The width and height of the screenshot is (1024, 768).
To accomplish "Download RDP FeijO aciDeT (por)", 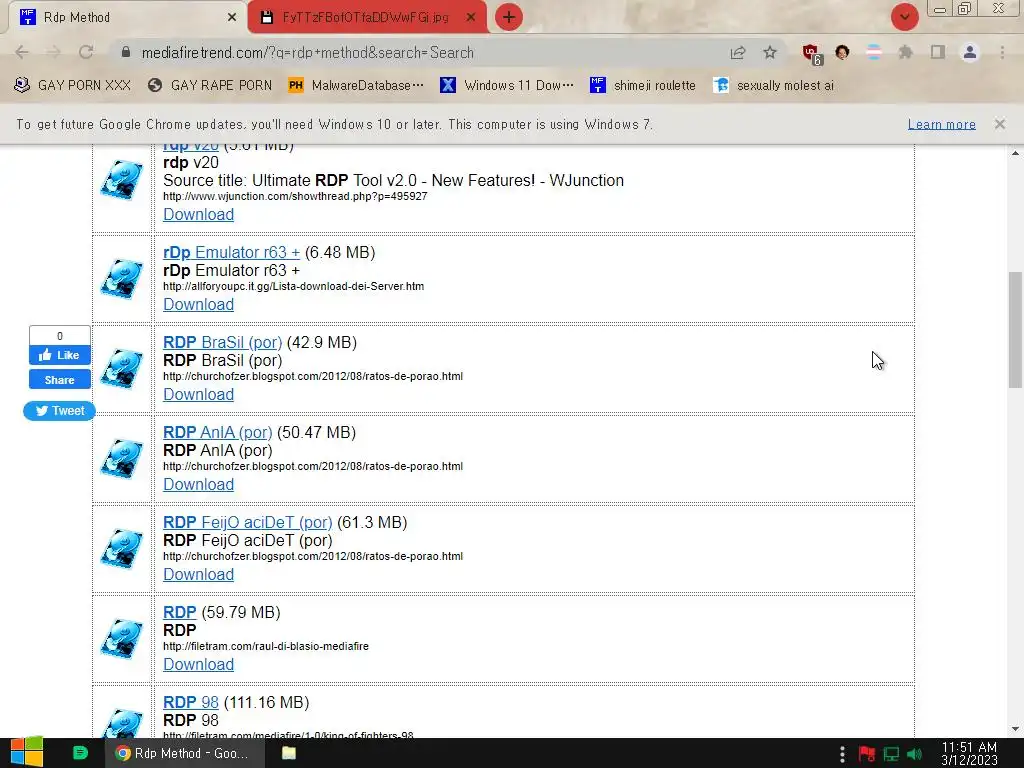I will coord(199,575).
